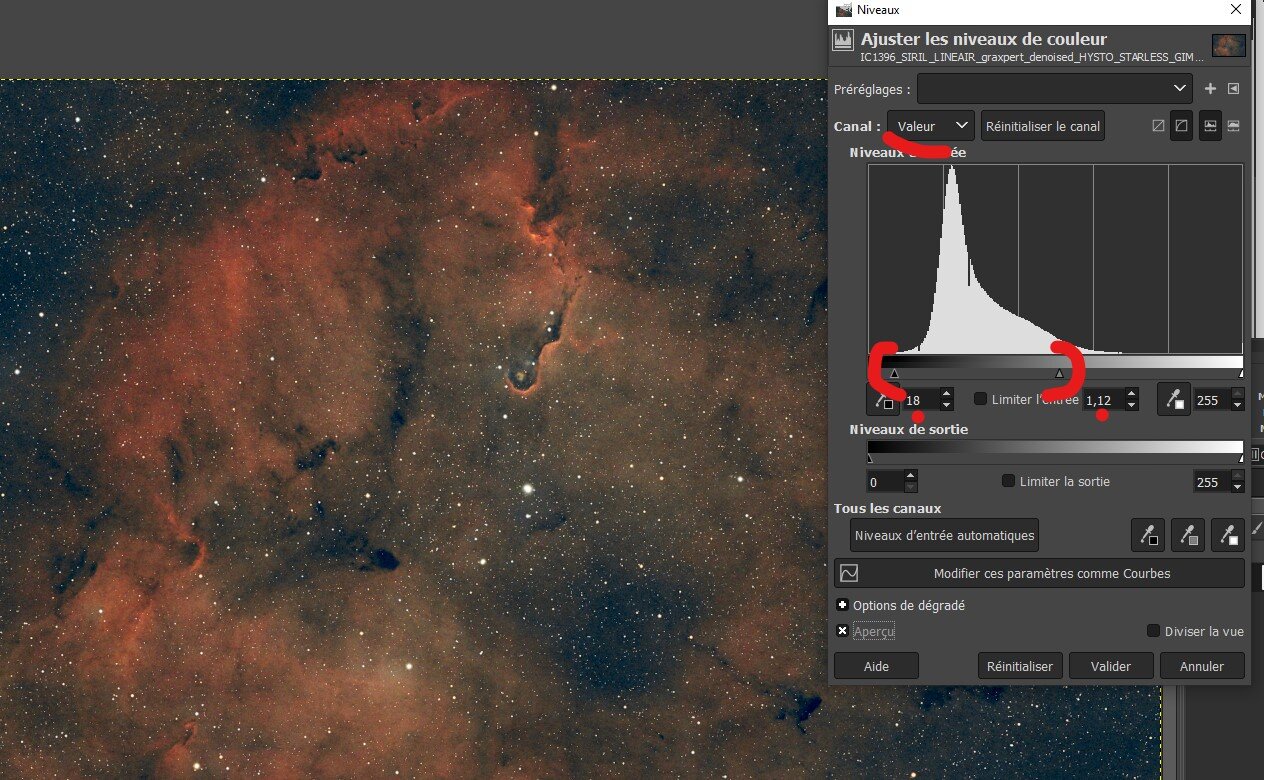Click the white input level slider triangle
Image resolution: width=1264 pixels, height=780 pixels.
tap(1240, 373)
